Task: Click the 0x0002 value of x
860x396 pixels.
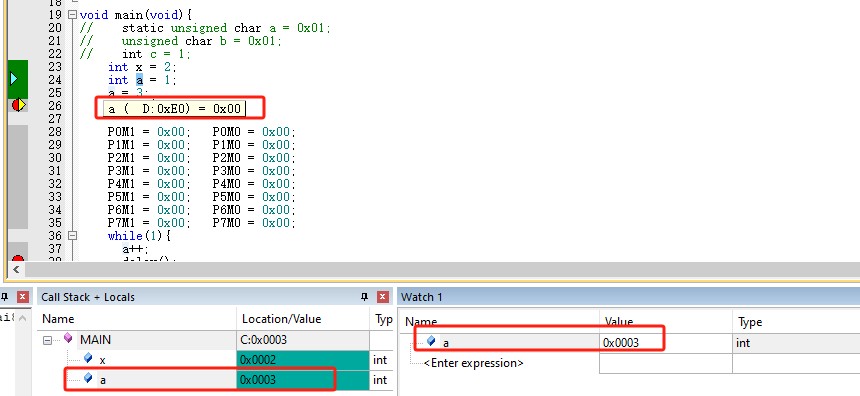Action: tap(258, 360)
